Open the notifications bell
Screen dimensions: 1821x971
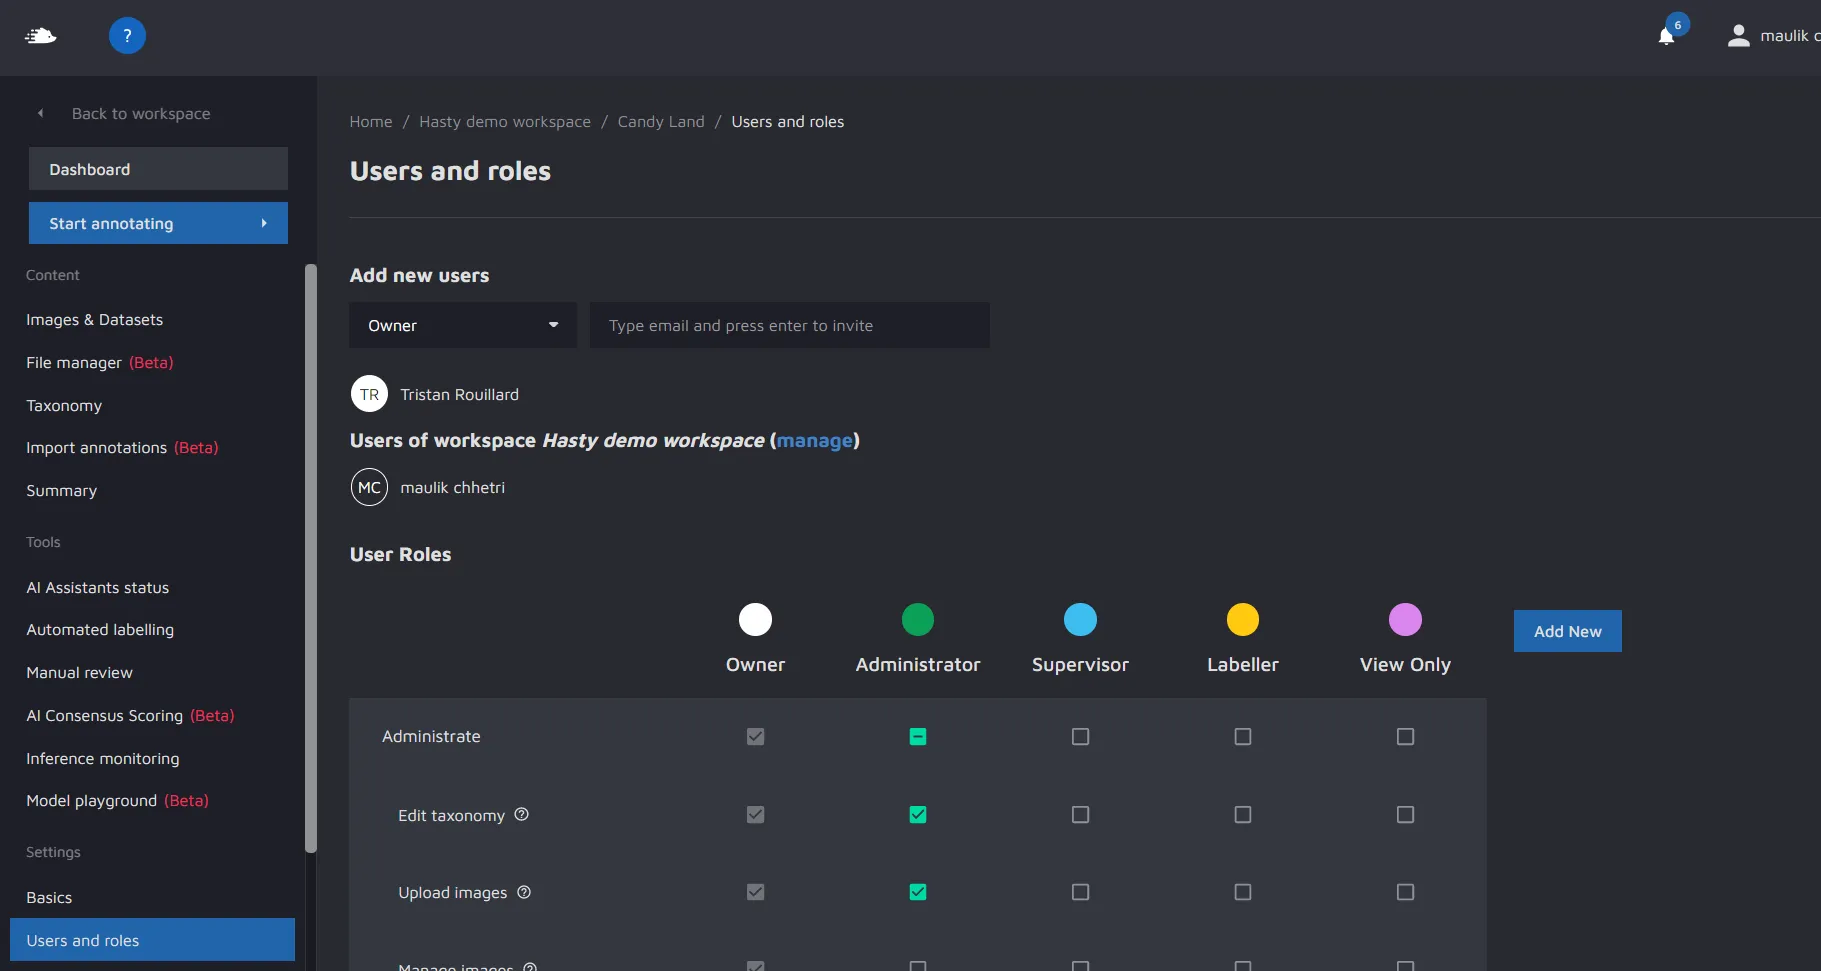coord(1666,36)
